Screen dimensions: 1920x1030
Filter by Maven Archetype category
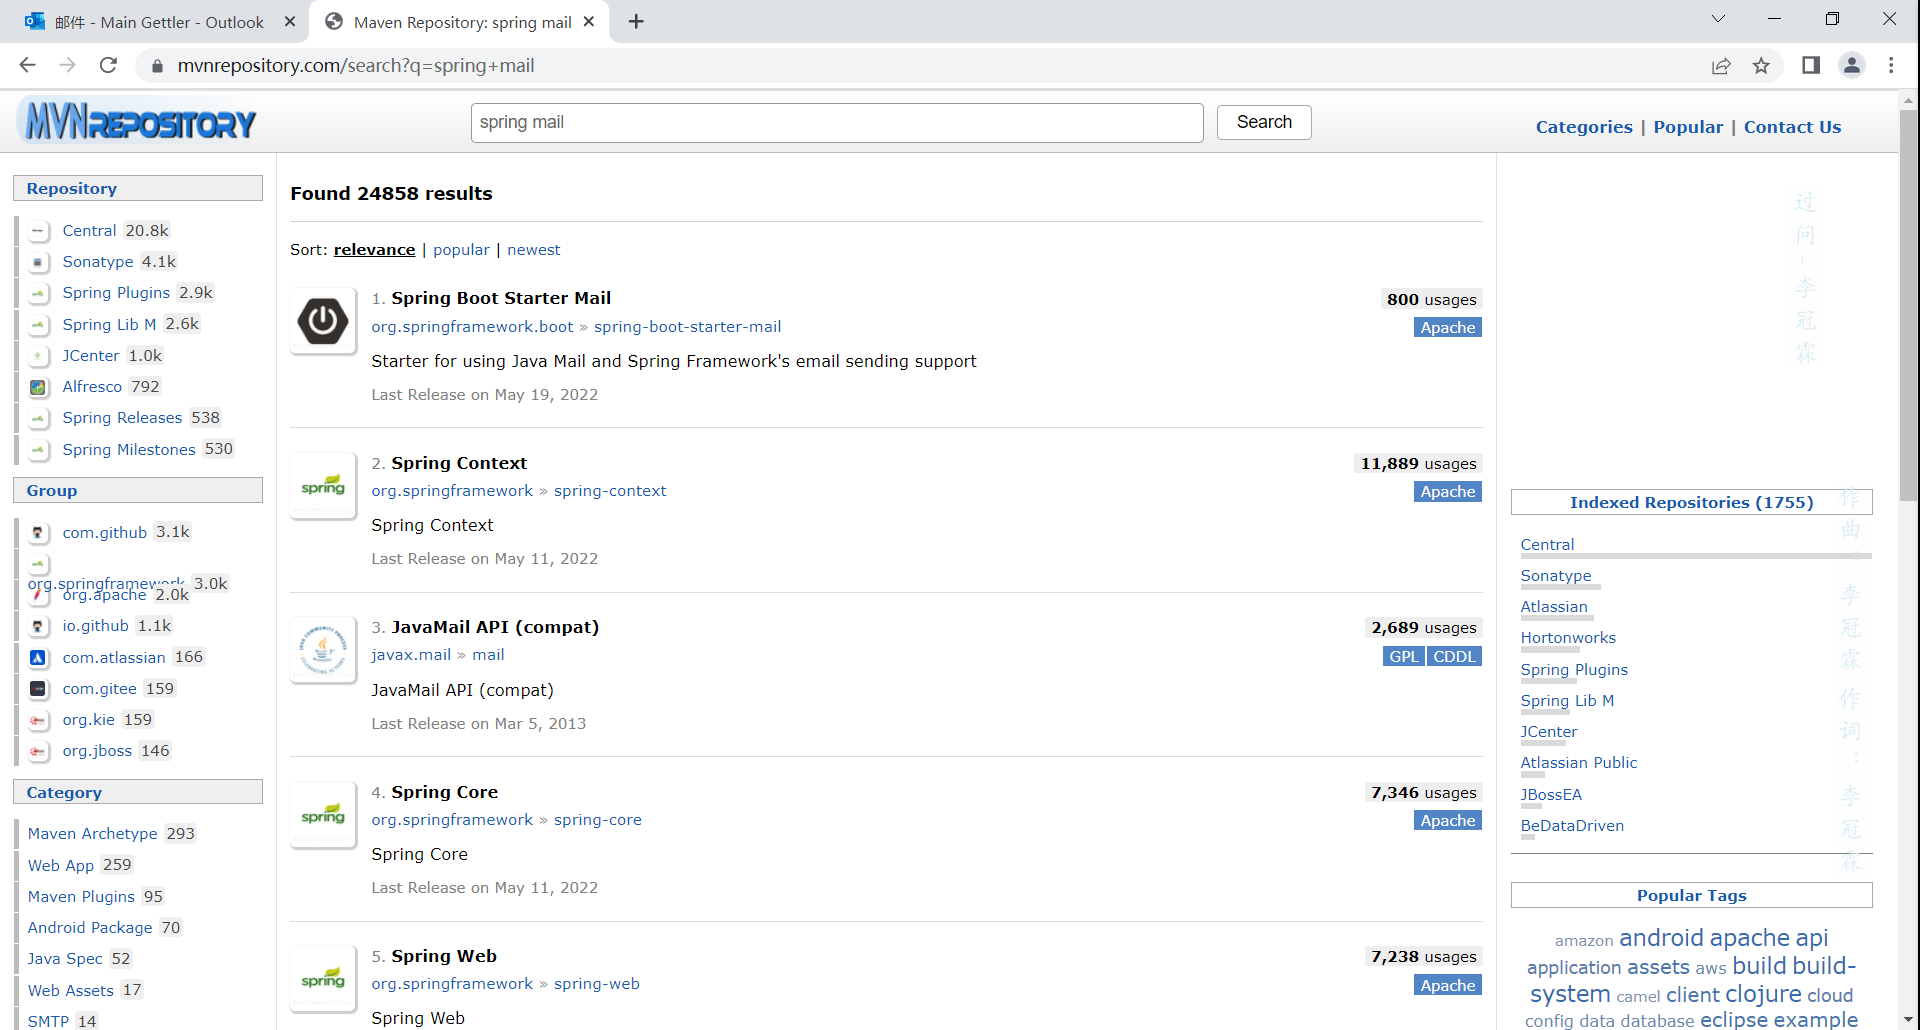coord(93,834)
